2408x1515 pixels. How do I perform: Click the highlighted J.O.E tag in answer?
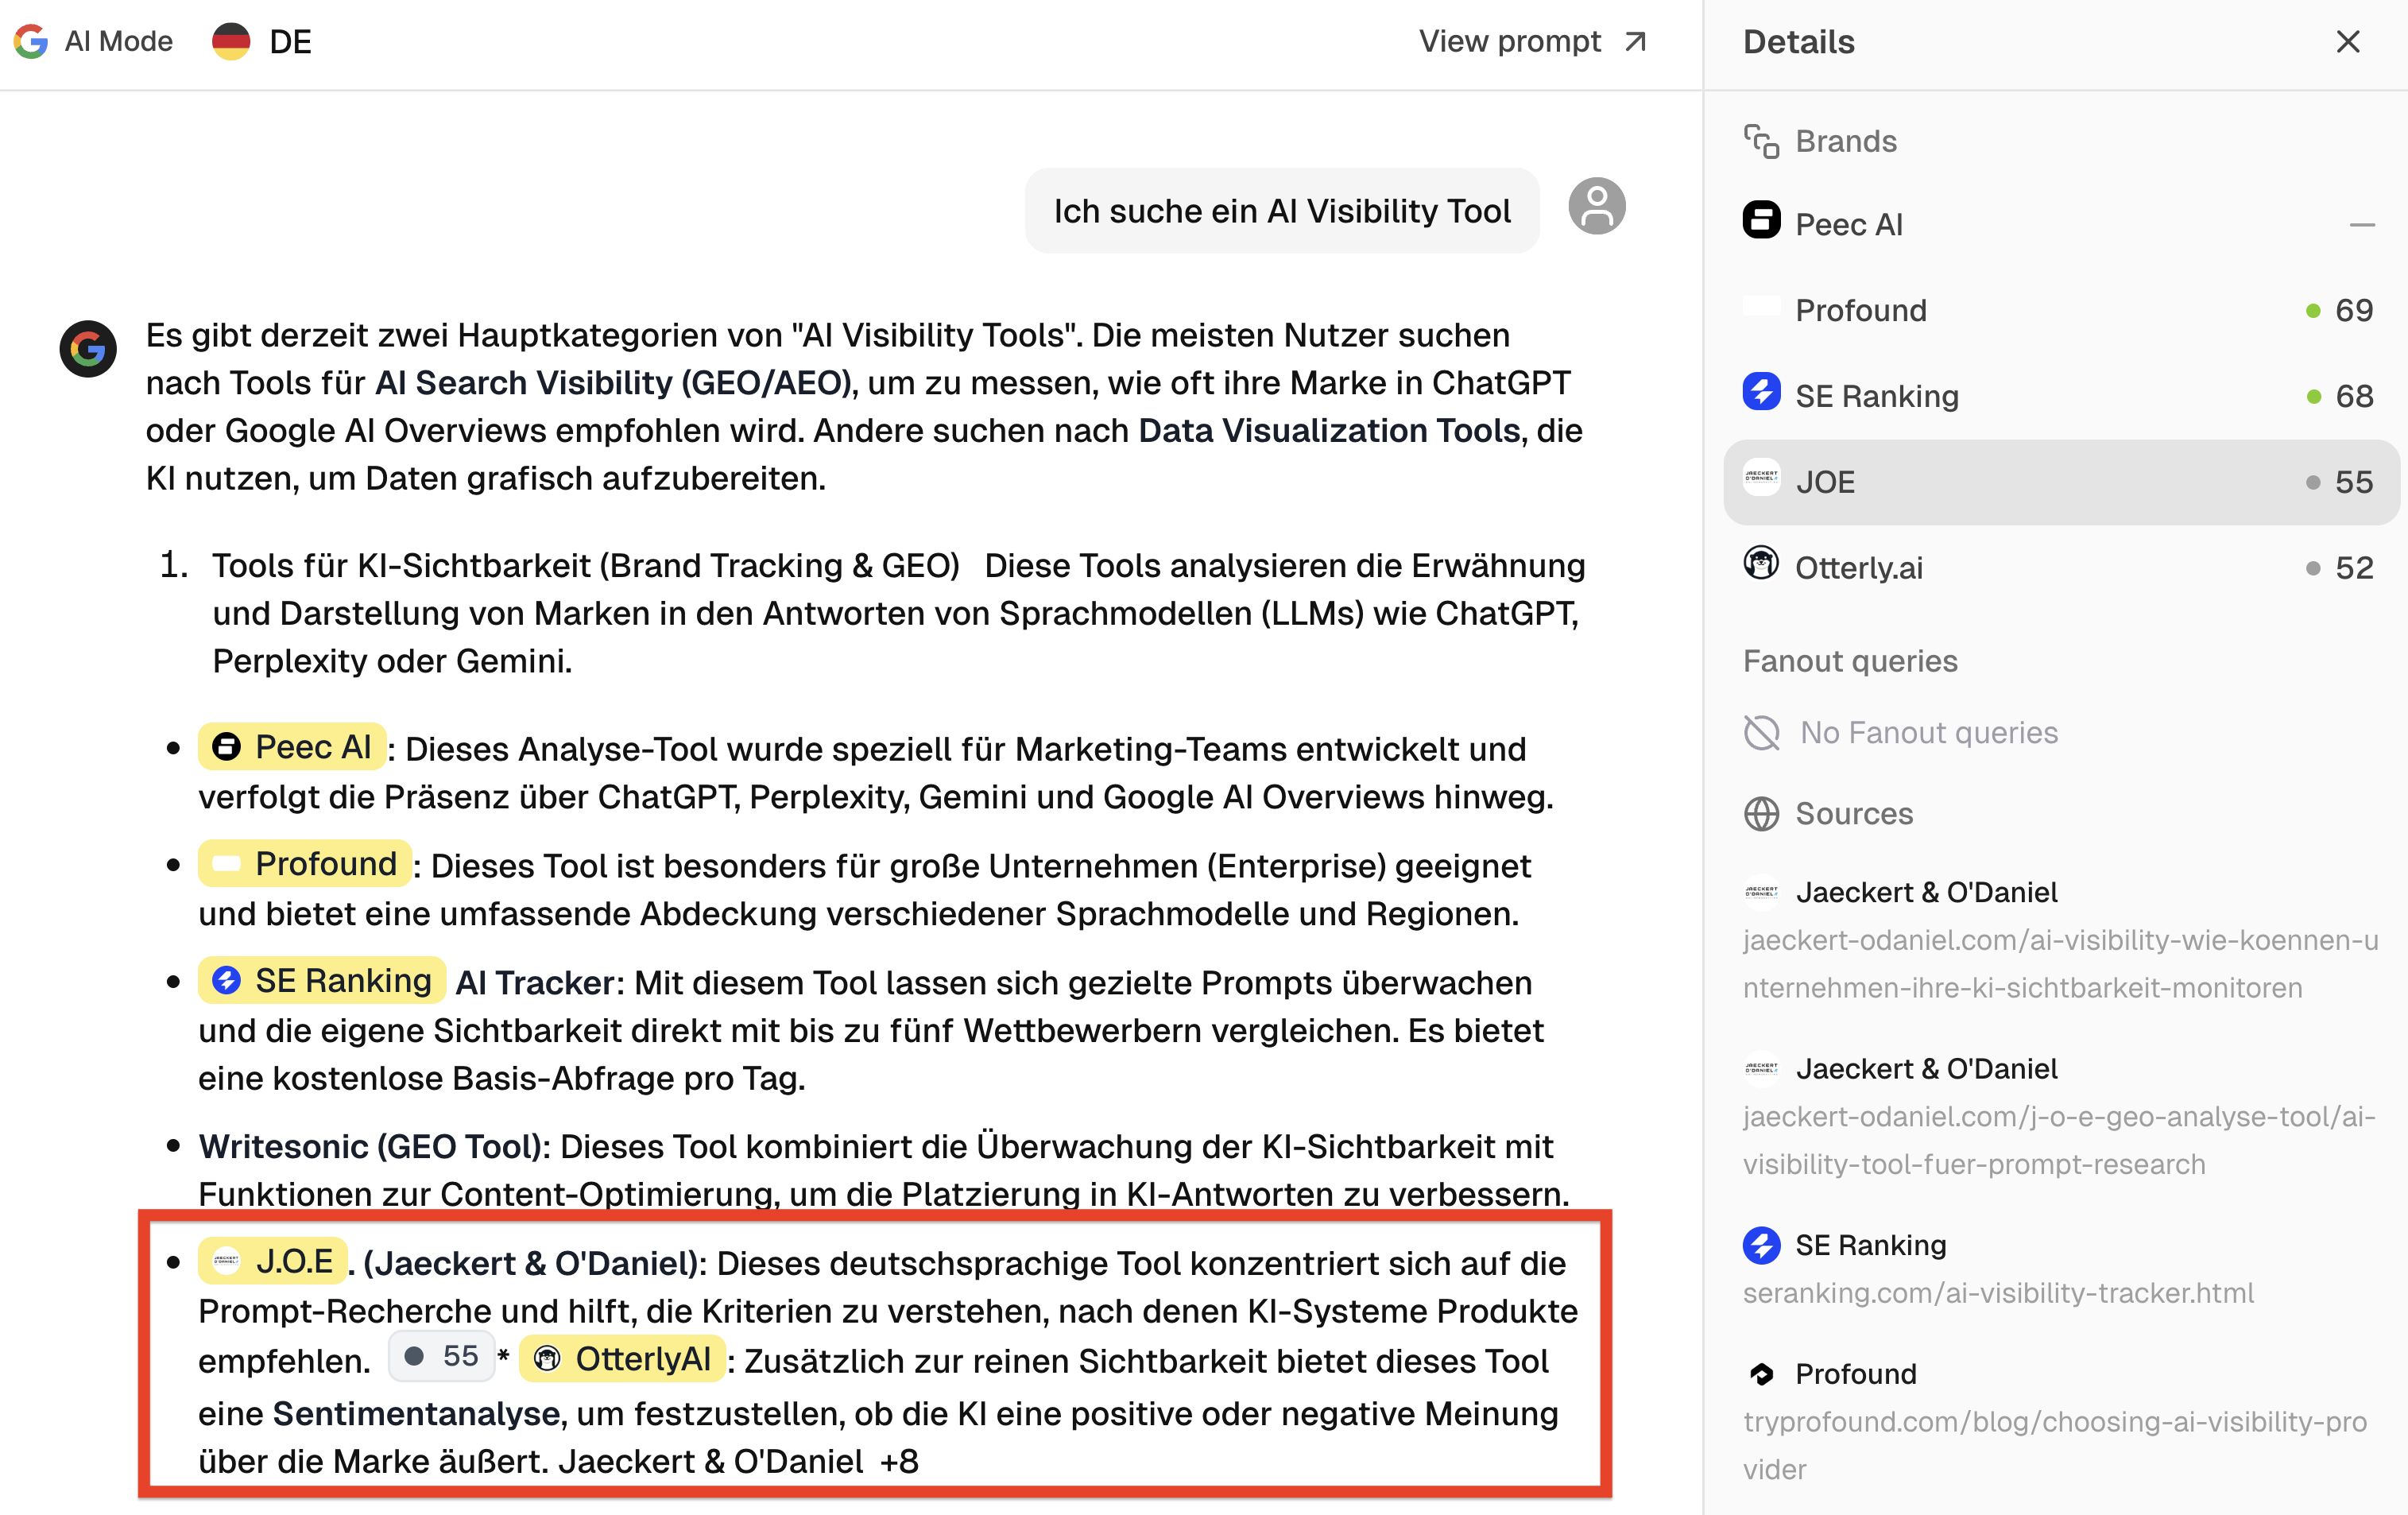click(x=273, y=1262)
